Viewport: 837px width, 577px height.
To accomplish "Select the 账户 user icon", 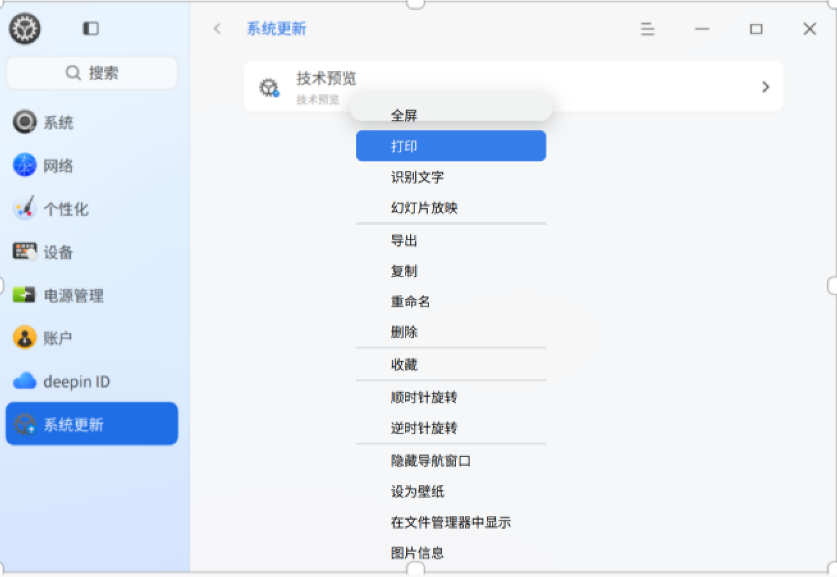I will pos(25,337).
